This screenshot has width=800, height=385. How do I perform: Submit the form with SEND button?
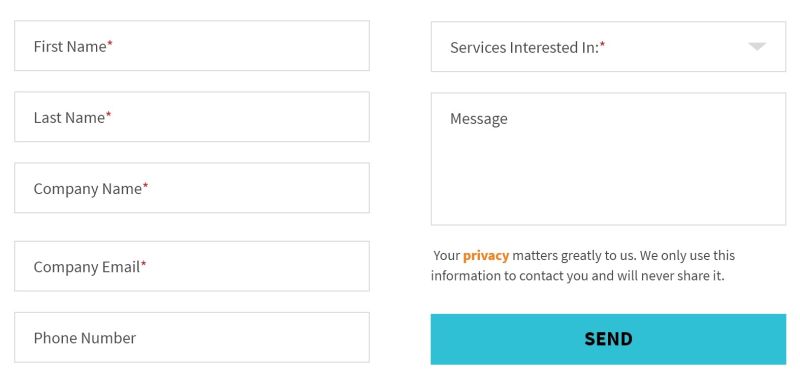pyautogui.click(x=608, y=339)
